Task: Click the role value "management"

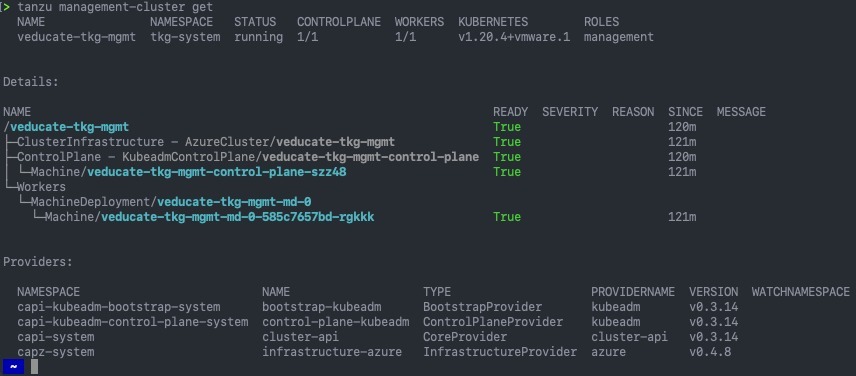Action: pyautogui.click(x=619, y=37)
